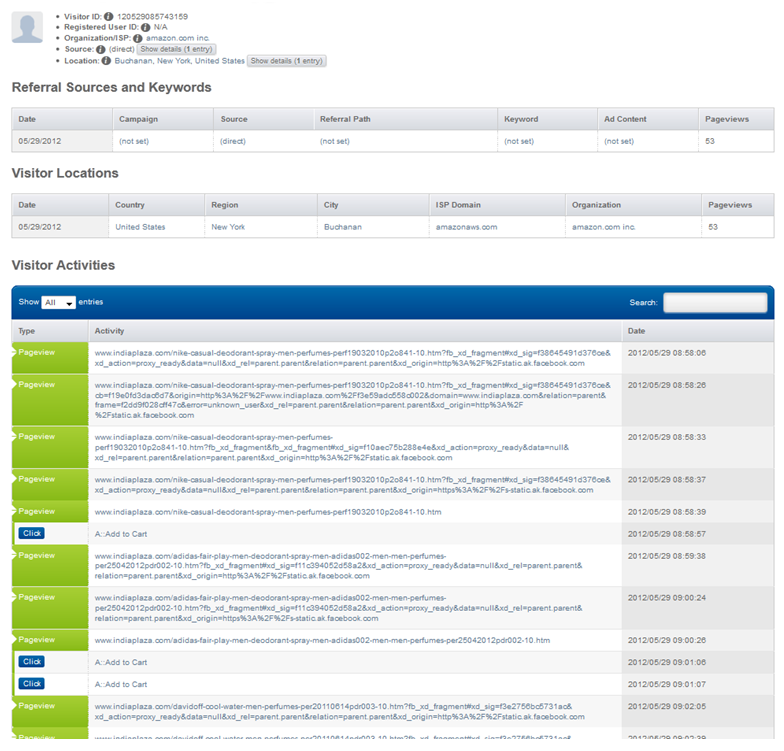This screenshot has height=751, width=784.
Task: Sort activities by the Date column header
Action: click(x=696, y=330)
